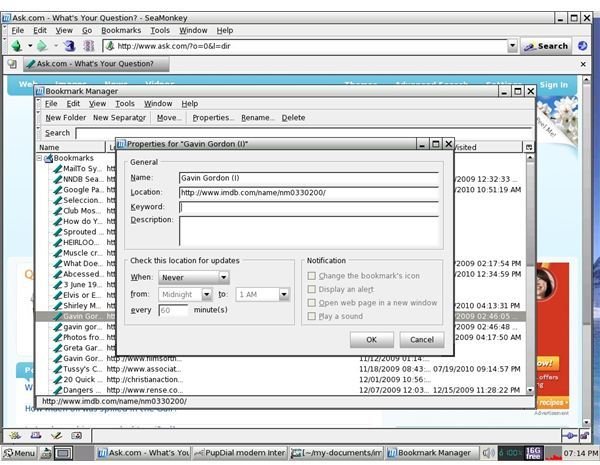Screen dimensions: 600x465
Task: Click Cancel in the Properties dialog
Action: pos(422,340)
